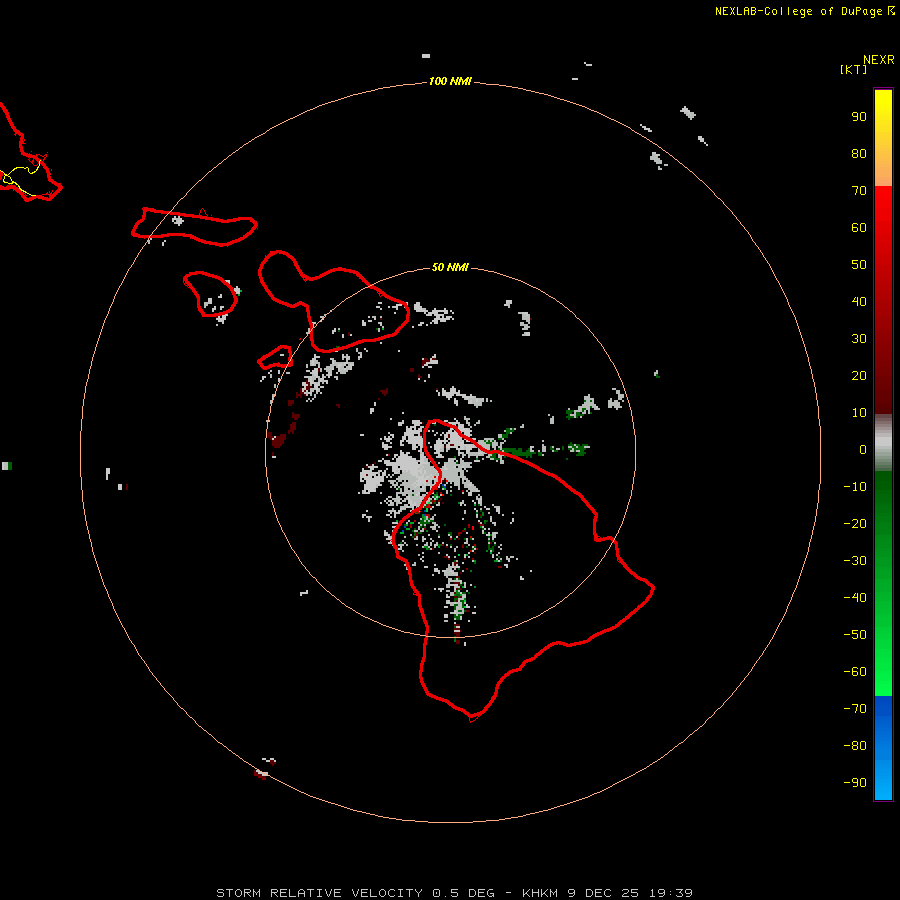Click the -70 value on the velocity scale
This screenshot has width=900, height=900.
[855, 709]
